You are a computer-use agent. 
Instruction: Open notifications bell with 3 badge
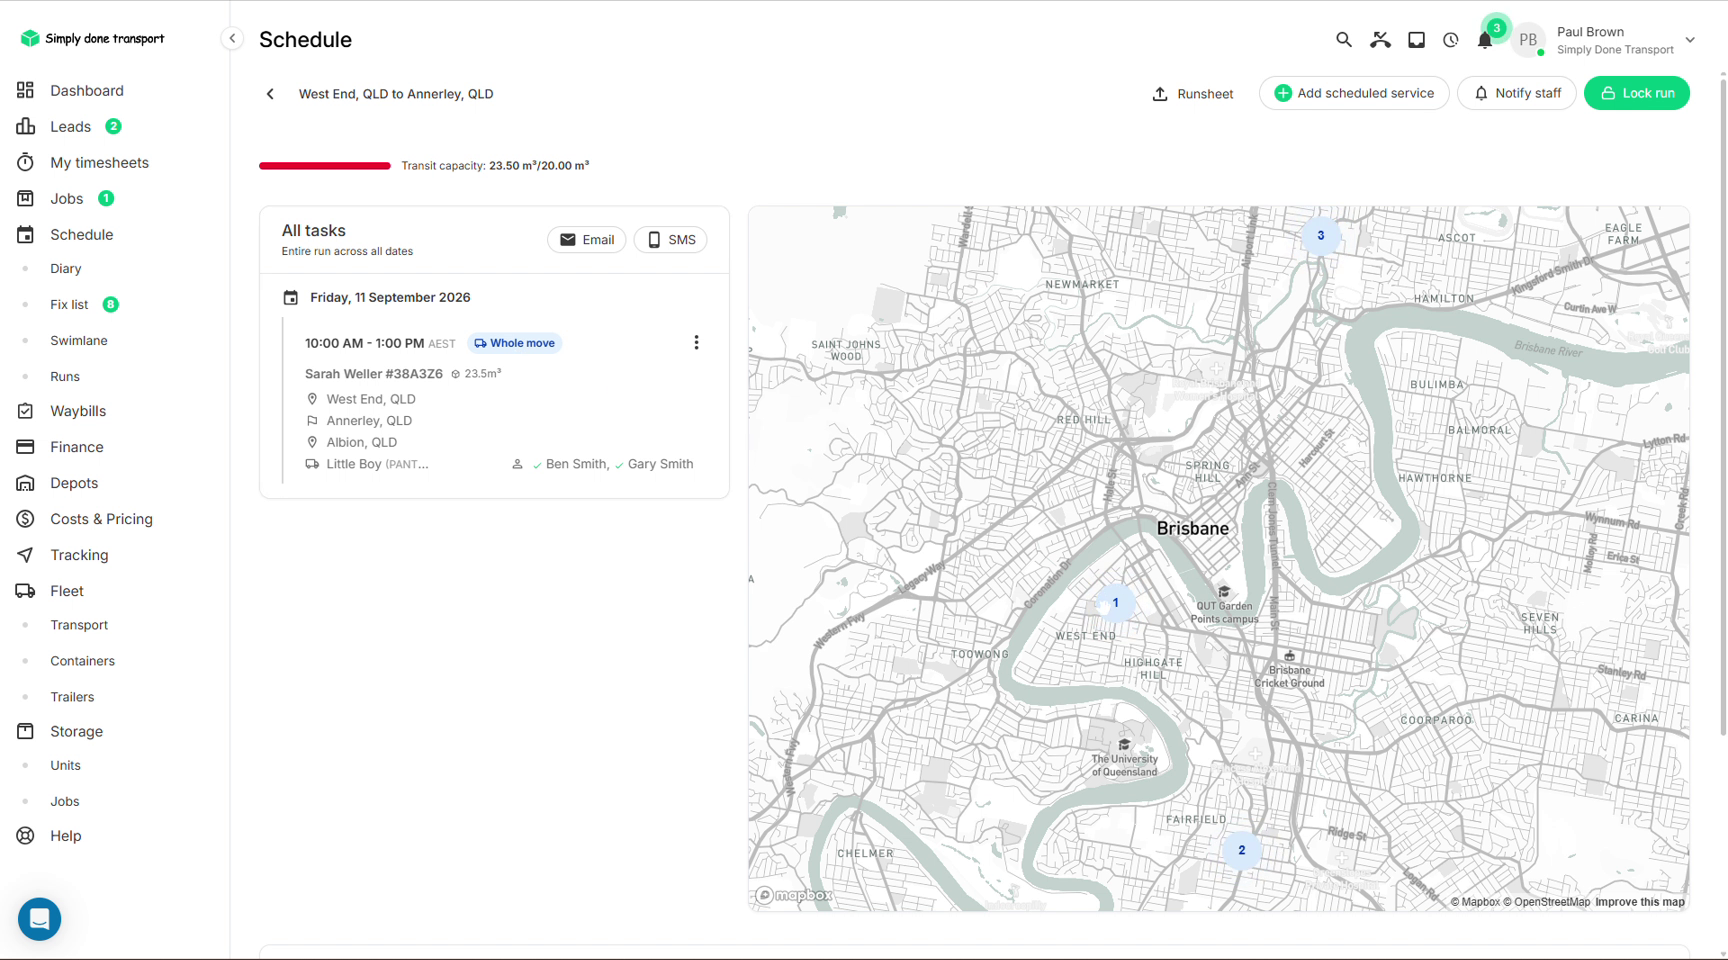(x=1485, y=40)
